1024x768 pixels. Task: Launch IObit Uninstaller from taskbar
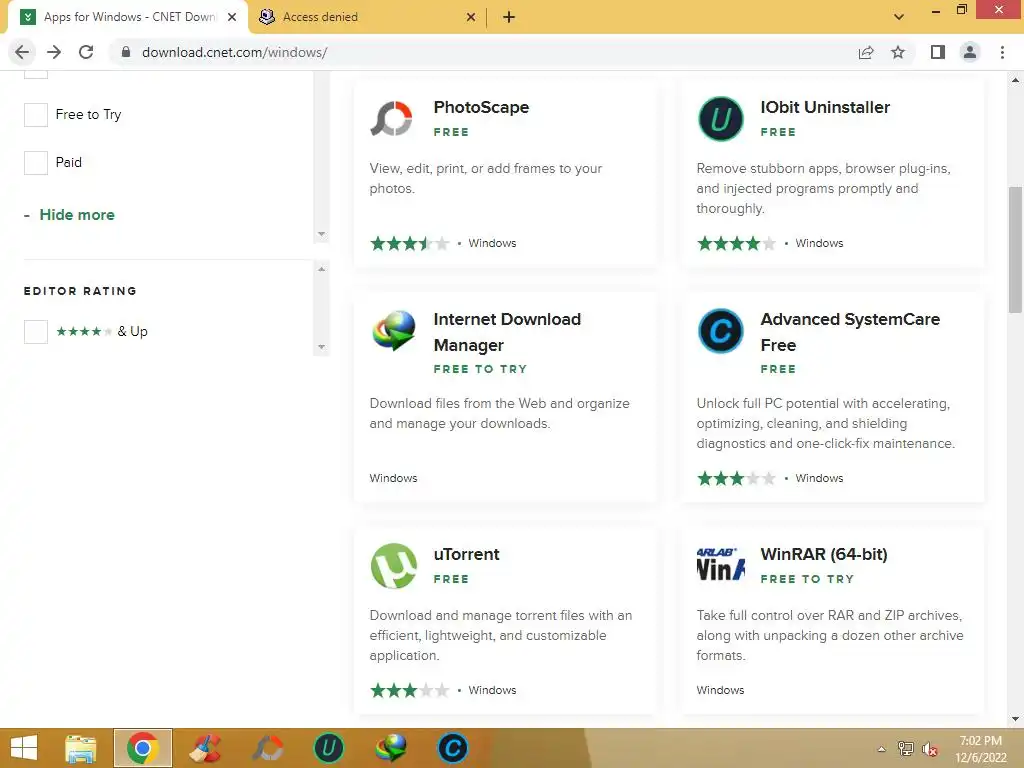(329, 748)
